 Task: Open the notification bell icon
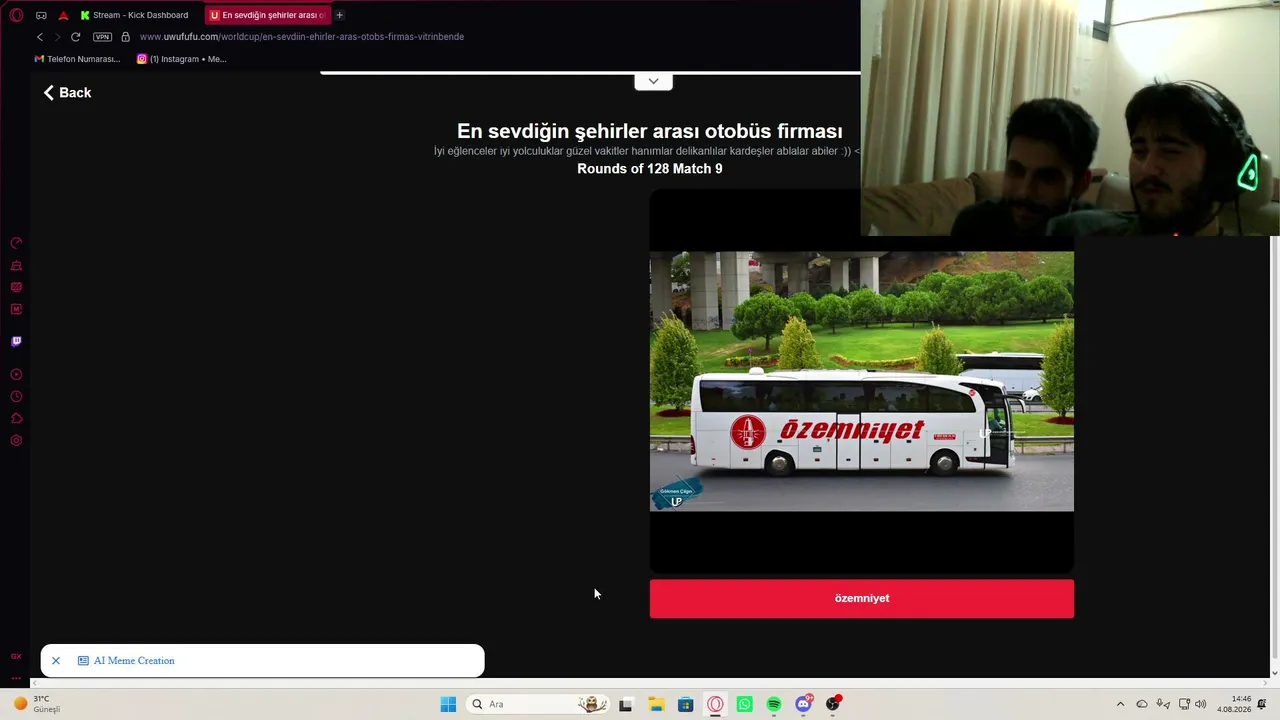pyautogui.click(x=1262, y=704)
